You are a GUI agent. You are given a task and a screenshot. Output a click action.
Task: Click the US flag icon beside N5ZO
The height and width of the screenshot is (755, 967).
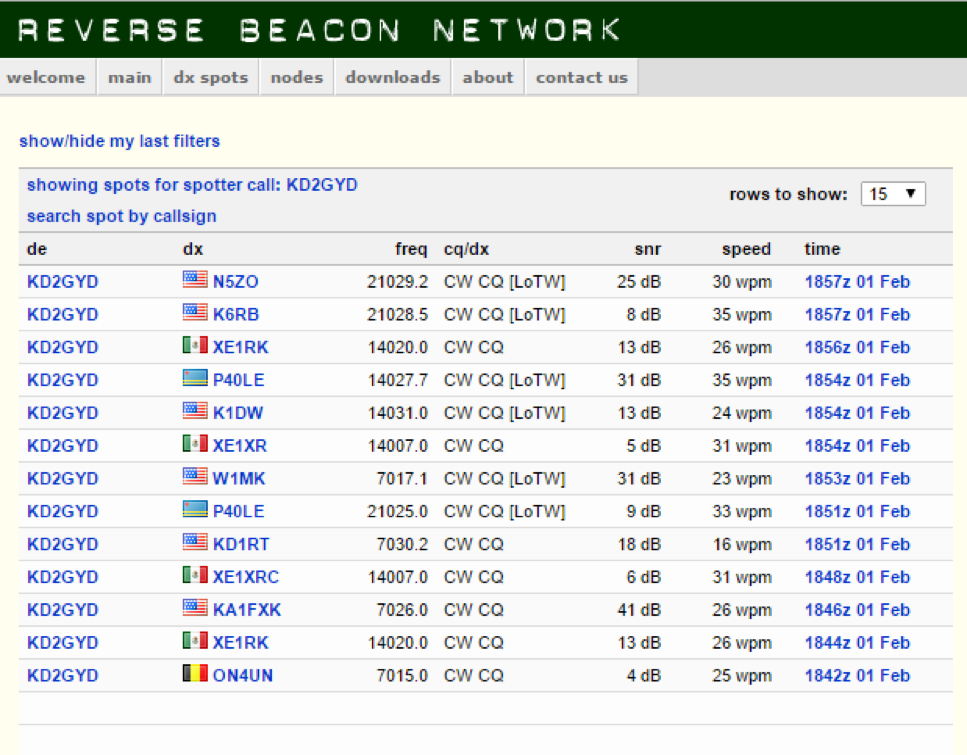[194, 281]
